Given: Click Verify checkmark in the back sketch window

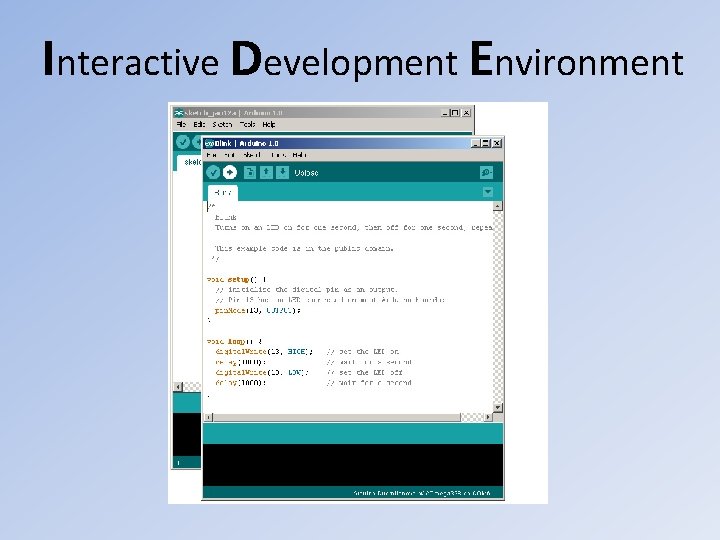Looking at the screenshot, I should 183,142.
